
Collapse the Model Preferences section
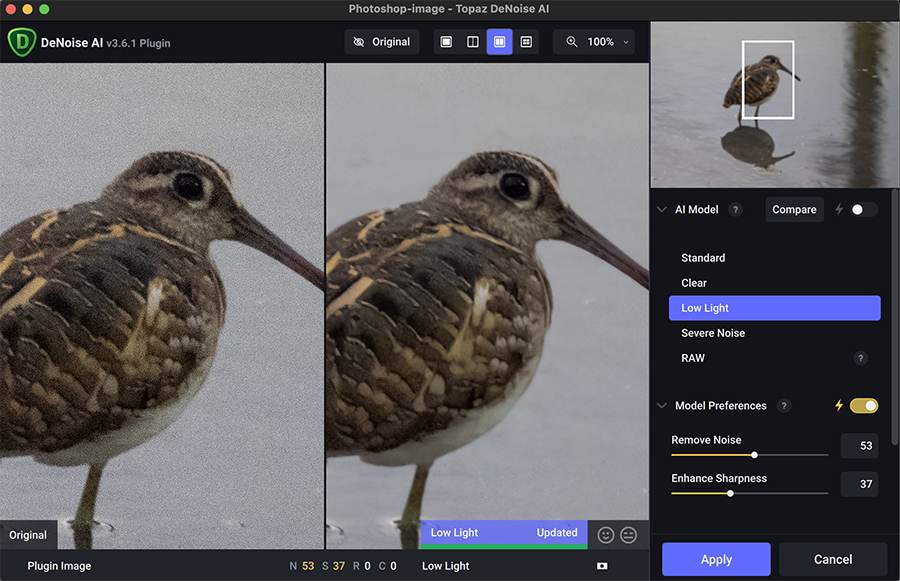coord(661,406)
